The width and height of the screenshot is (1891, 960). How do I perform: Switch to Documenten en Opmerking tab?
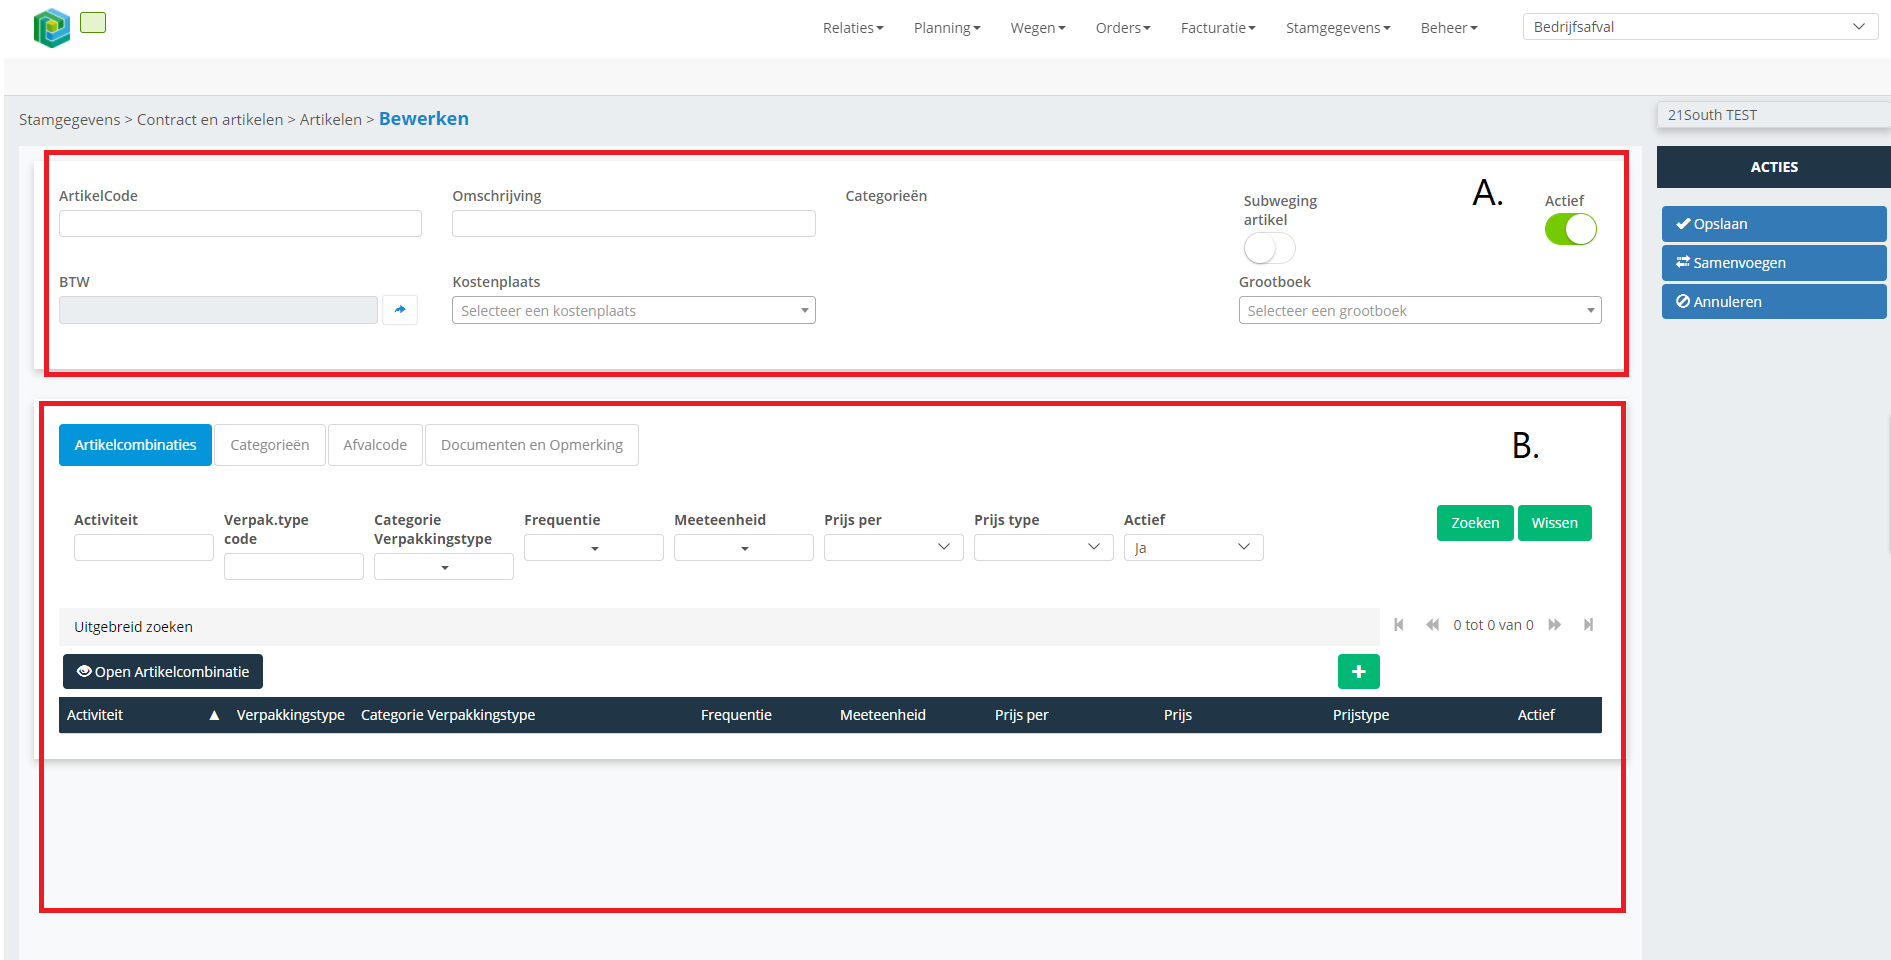point(532,445)
